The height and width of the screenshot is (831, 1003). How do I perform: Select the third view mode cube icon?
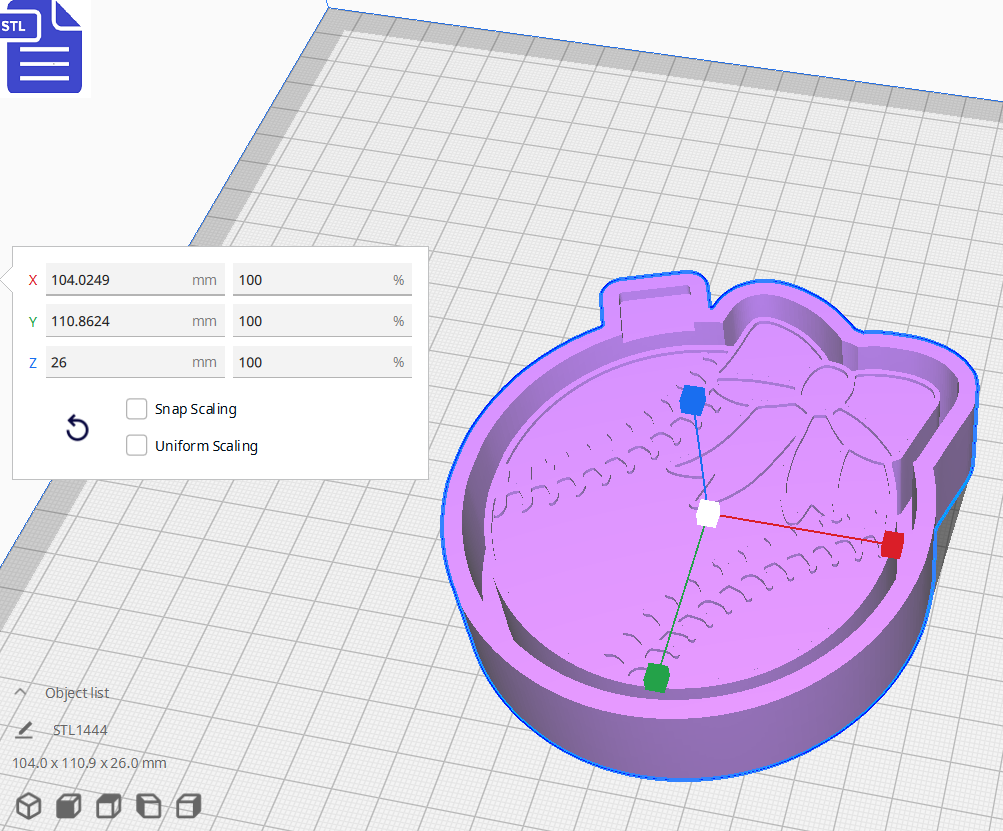pyautogui.click(x=107, y=806)
